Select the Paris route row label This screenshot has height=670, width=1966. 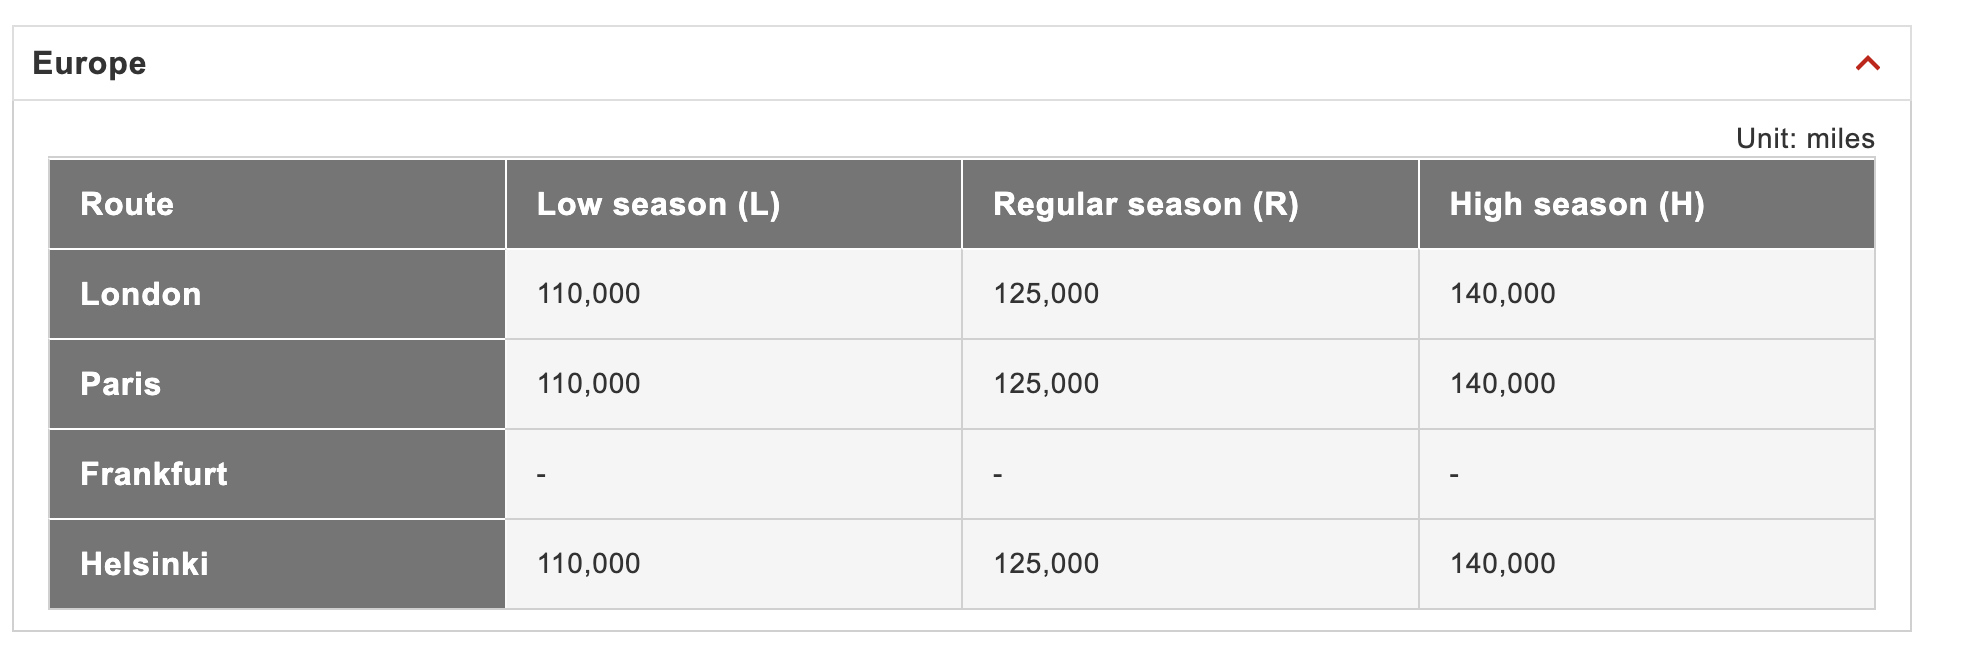120,384
